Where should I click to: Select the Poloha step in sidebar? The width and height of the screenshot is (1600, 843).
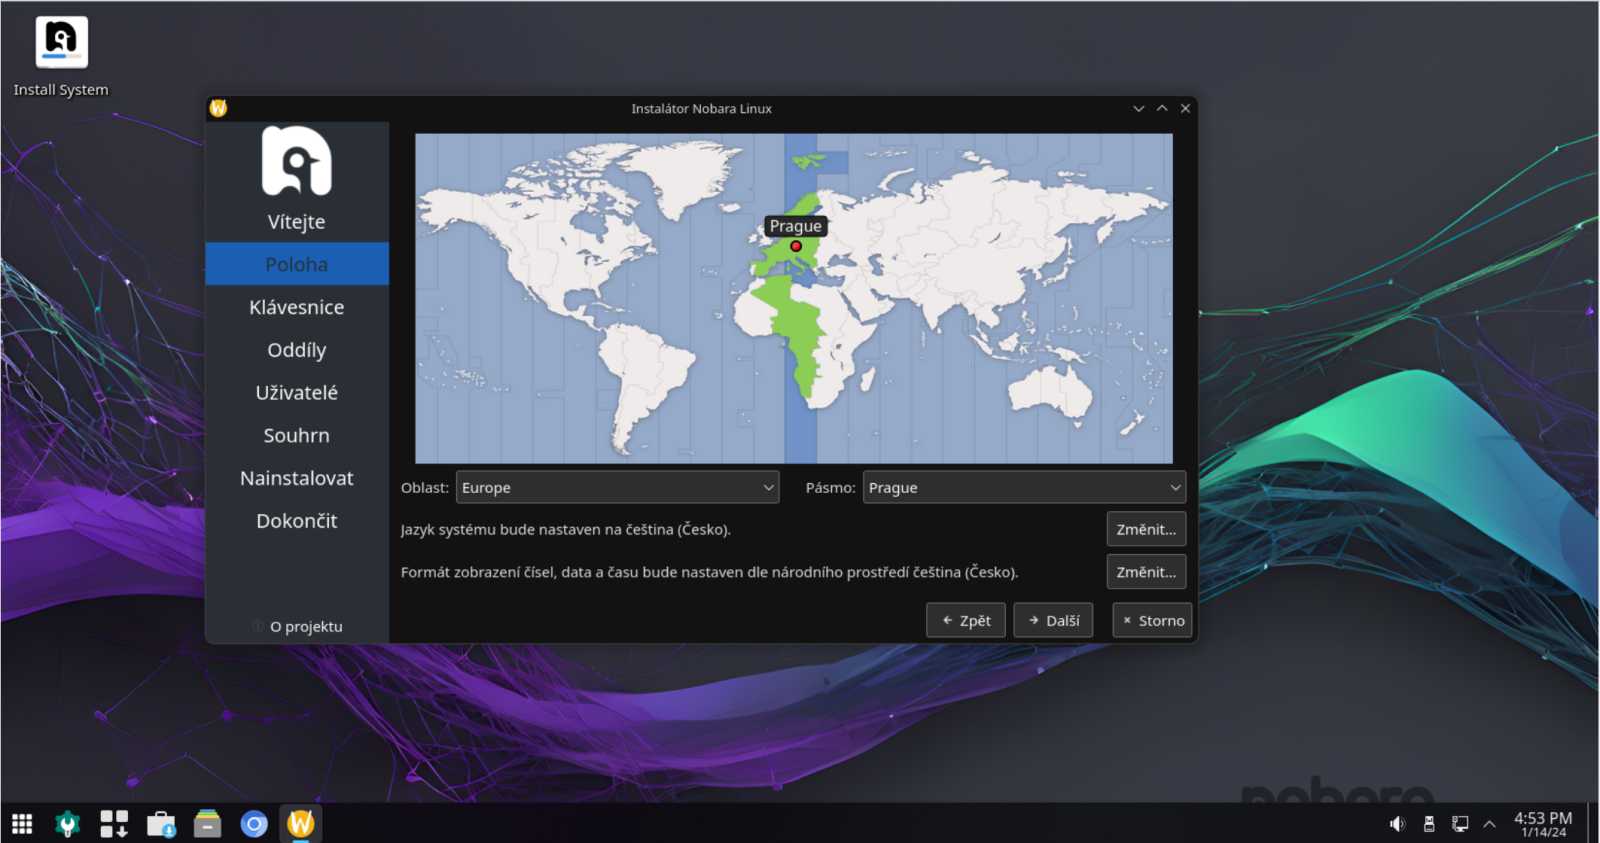tap(297, 264)
